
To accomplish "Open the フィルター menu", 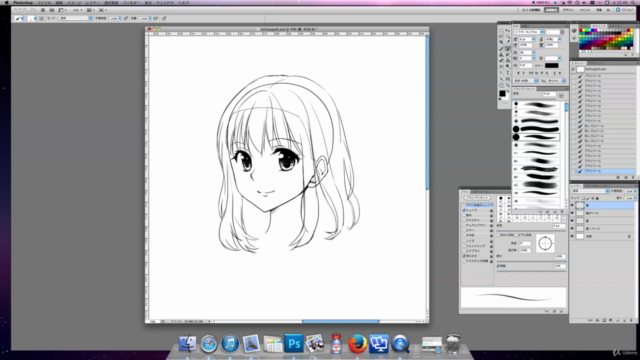I will (x=131, y=2).
